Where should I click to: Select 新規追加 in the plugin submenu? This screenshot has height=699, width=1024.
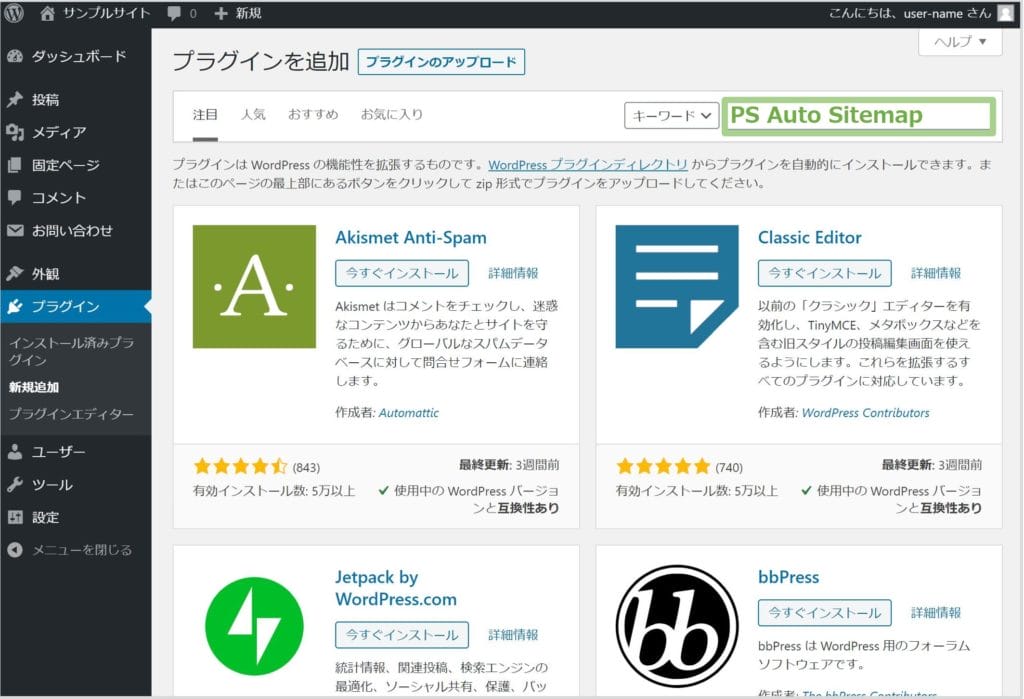pos(34,387)
